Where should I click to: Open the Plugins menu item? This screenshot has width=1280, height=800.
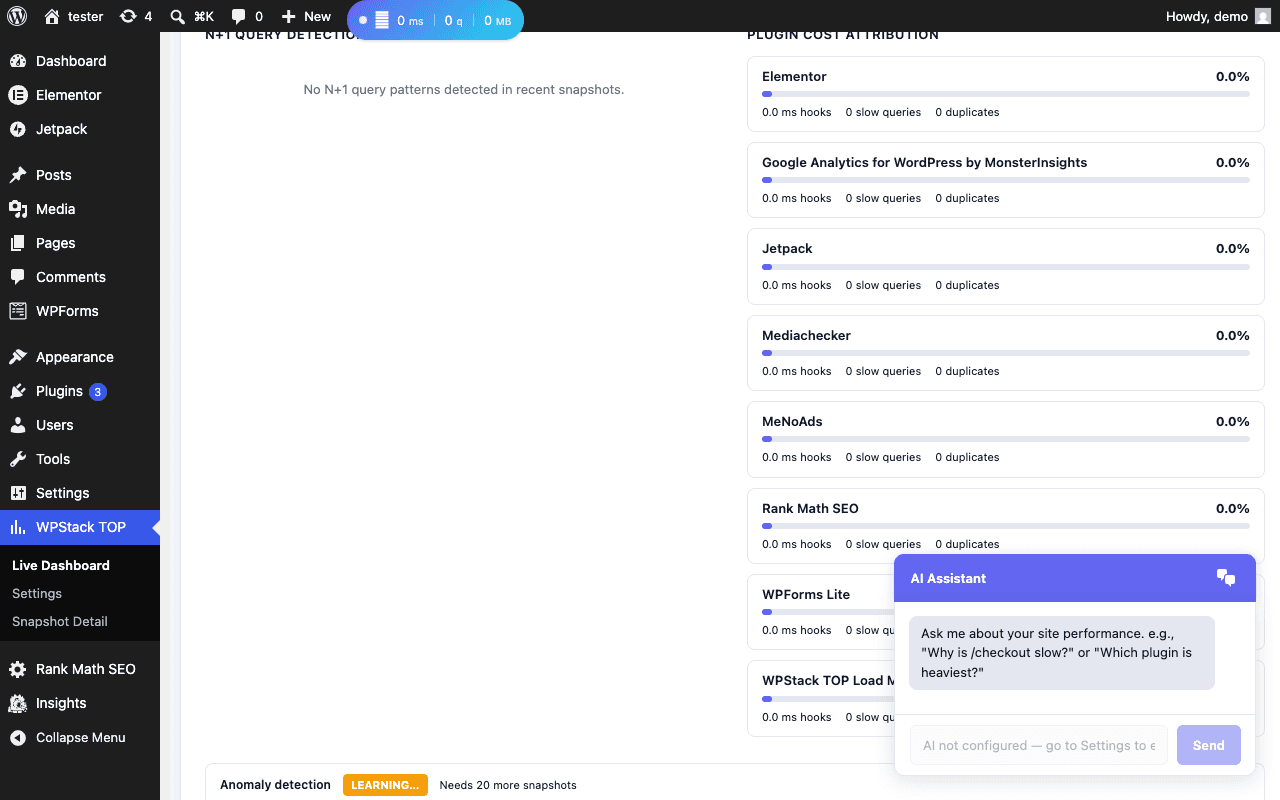pos(80,391)
